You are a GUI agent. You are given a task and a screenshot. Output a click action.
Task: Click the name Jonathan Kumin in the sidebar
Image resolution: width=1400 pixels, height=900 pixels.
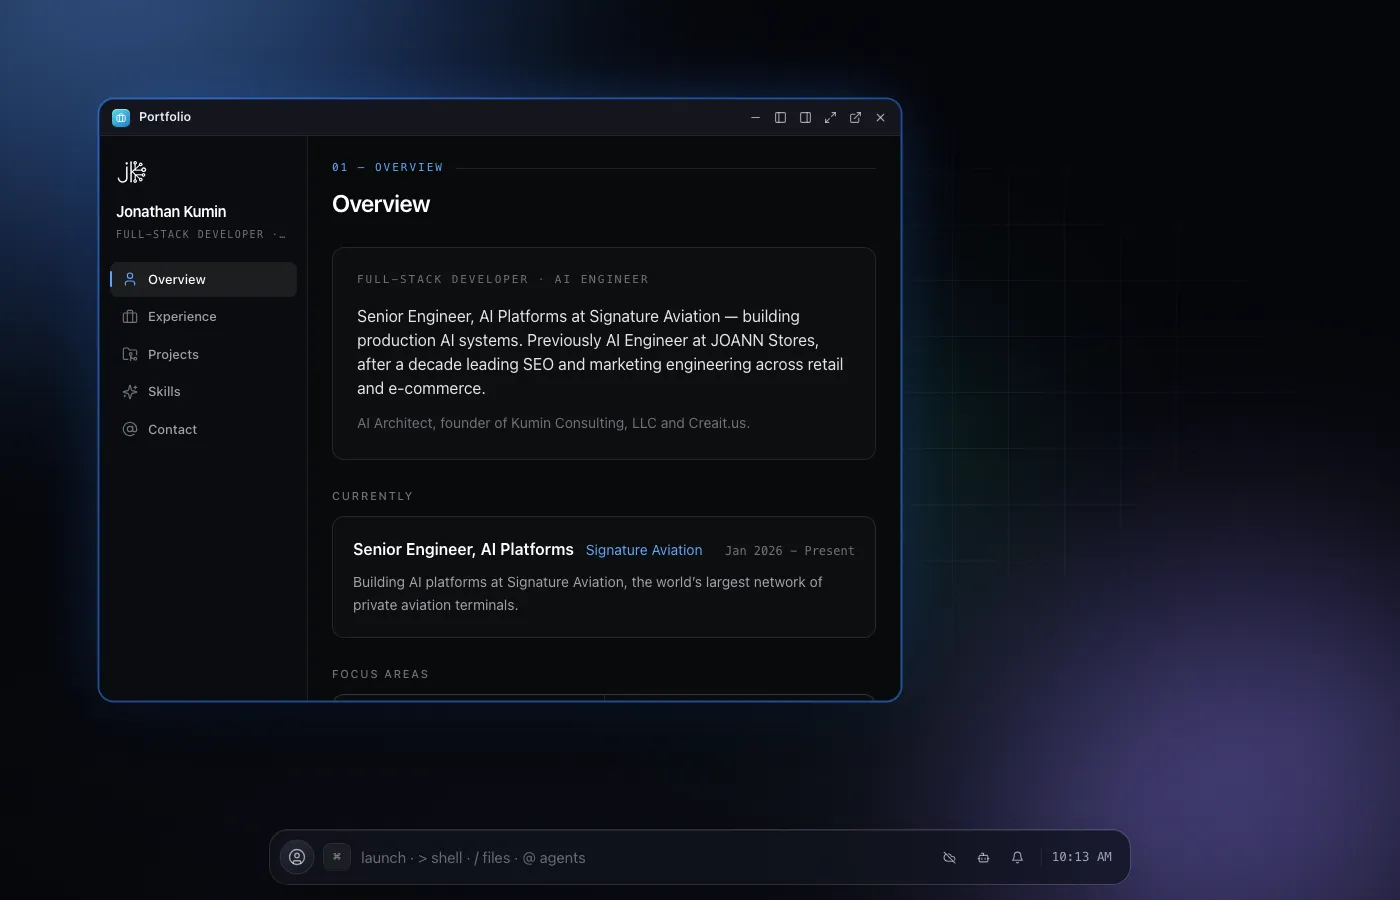171,212
